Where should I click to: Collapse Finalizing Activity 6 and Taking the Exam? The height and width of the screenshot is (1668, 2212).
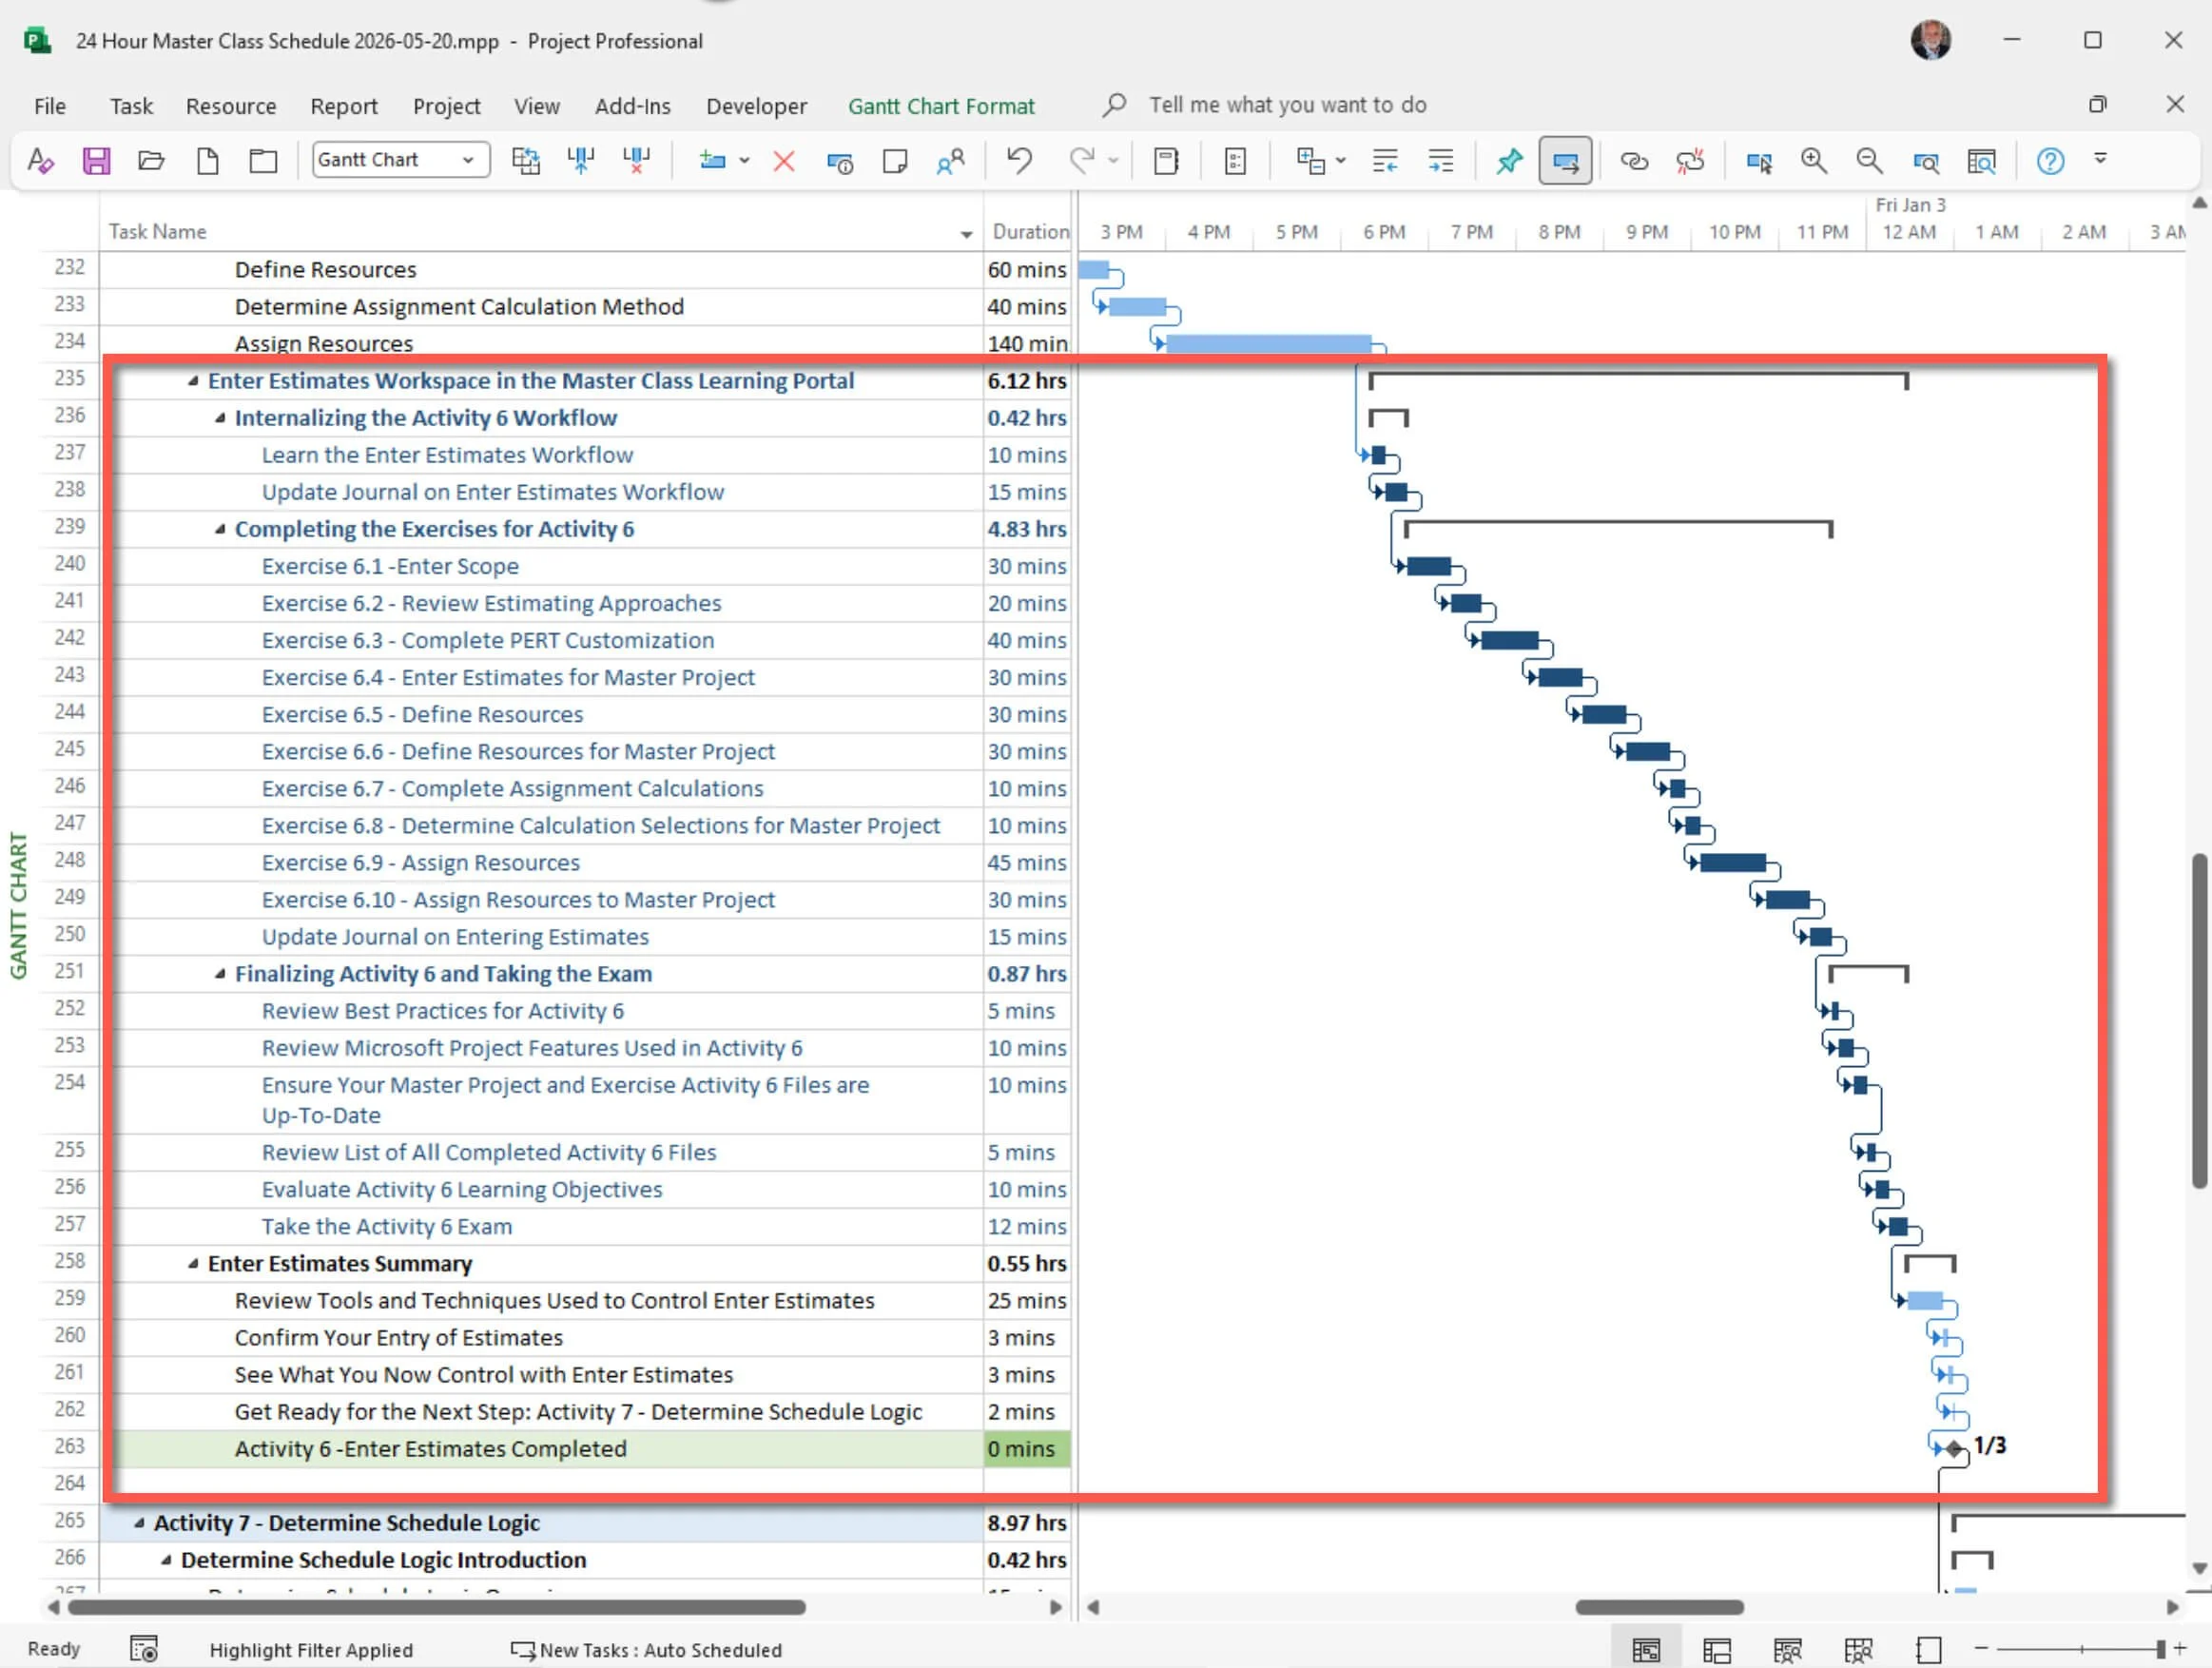click(220, 974)
